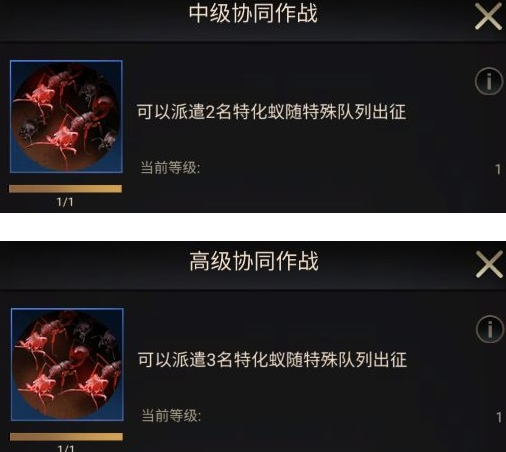Click the 1/1 counter under 高级协同作战 icon
Image resolution: width=506 pixels, height=452 pixels.
pos(66,448)
